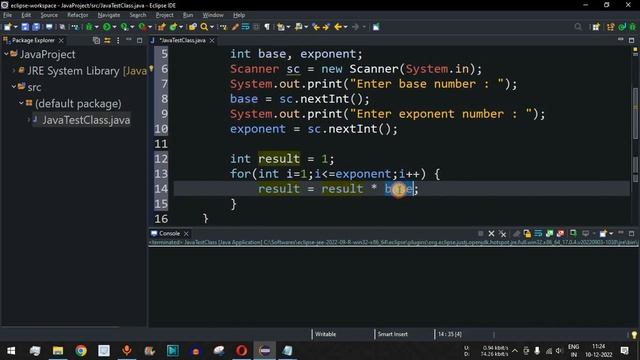
Task: Open the Window menu
Action: click(x=213, y=15)
